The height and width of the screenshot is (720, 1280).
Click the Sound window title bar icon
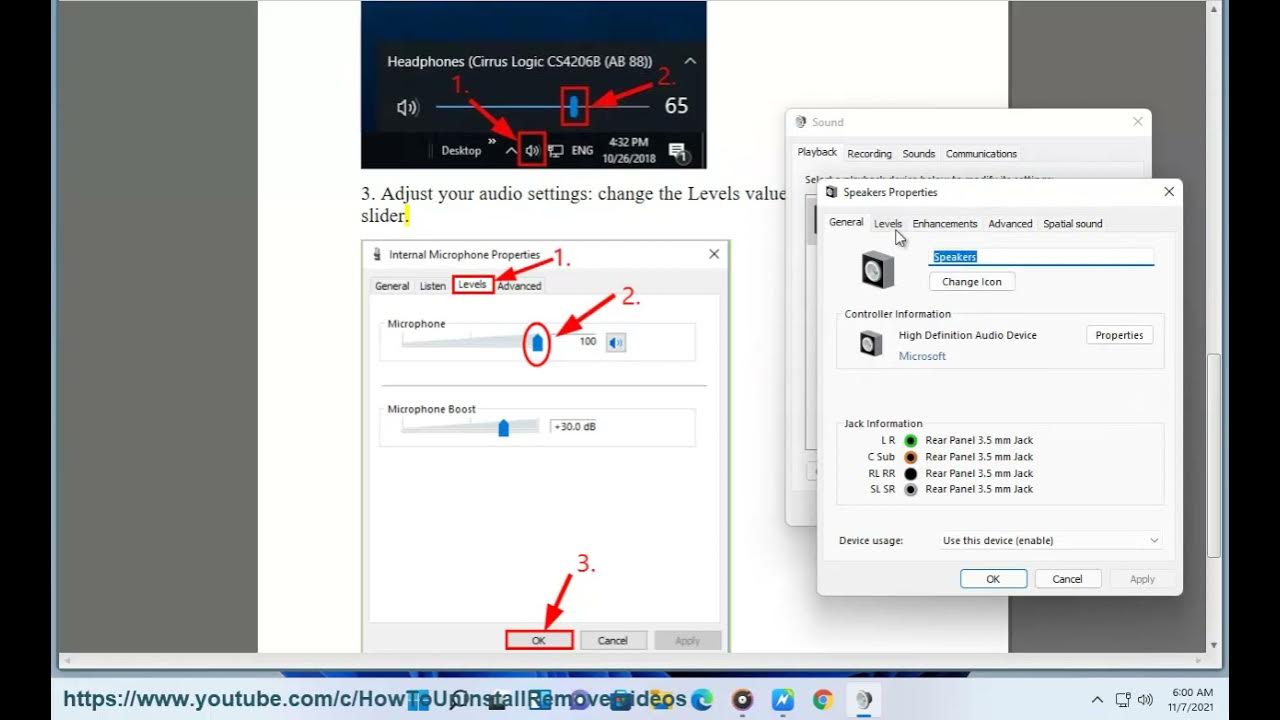(801, 122)
